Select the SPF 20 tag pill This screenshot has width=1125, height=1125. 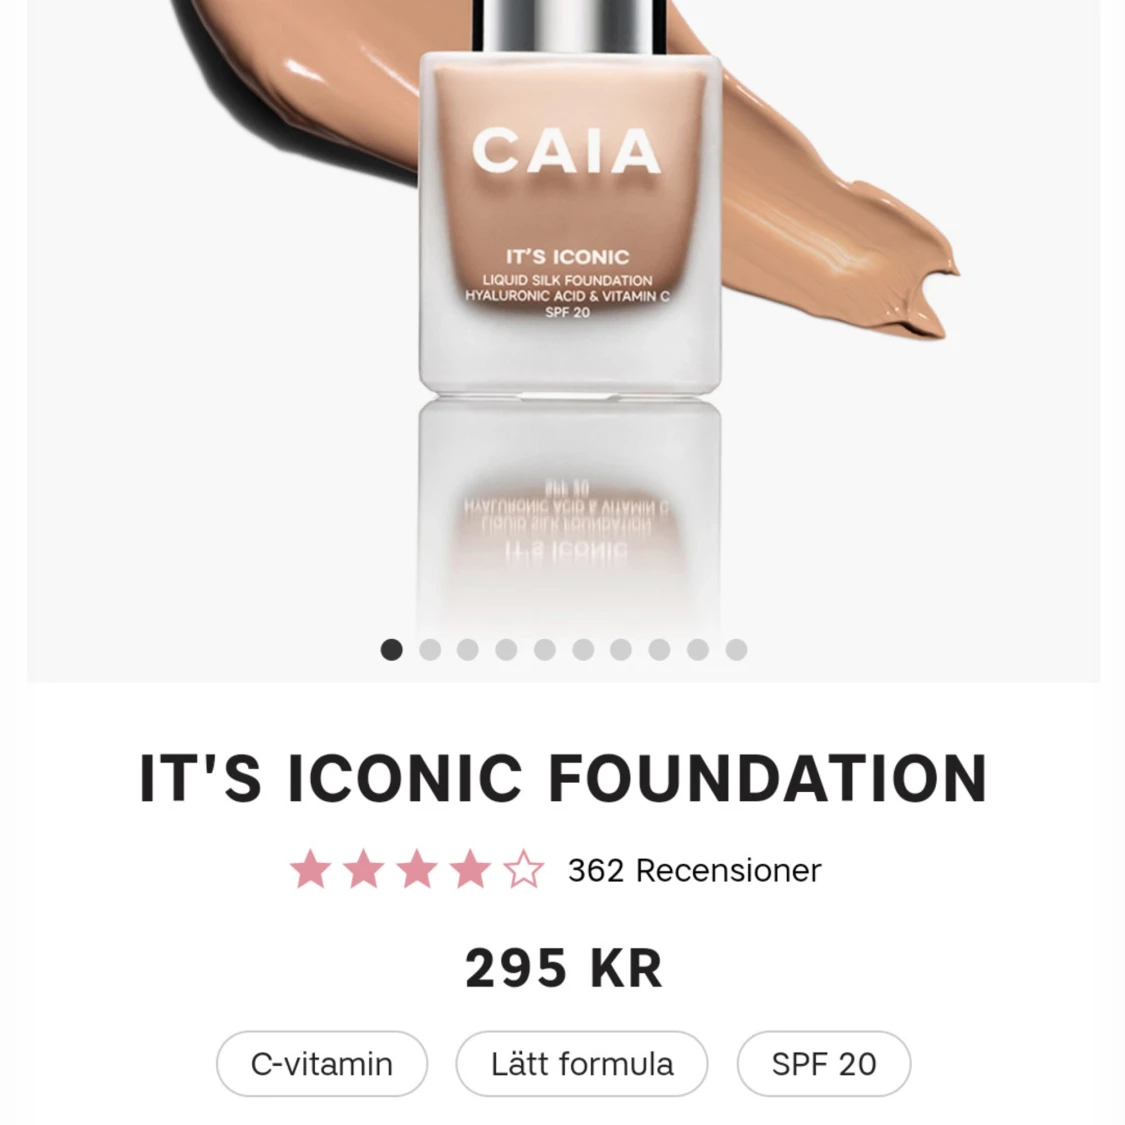824,1063
